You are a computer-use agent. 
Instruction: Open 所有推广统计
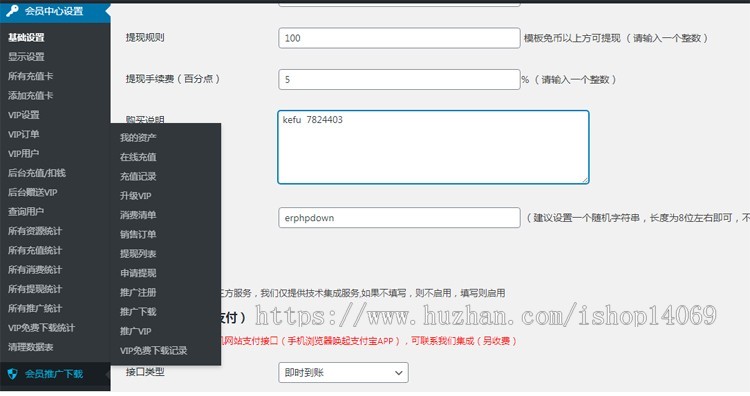35,308
